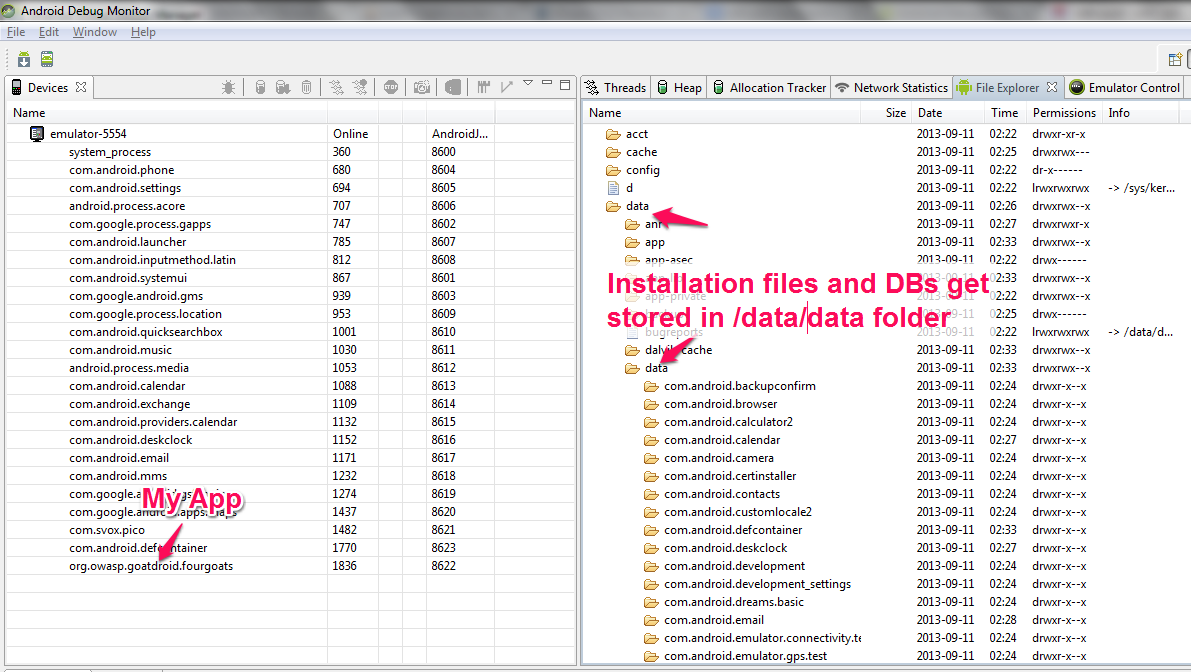Click the Update Threads icon in Devices toolbar
The image size is (1191, 672).
coord(336,87)
